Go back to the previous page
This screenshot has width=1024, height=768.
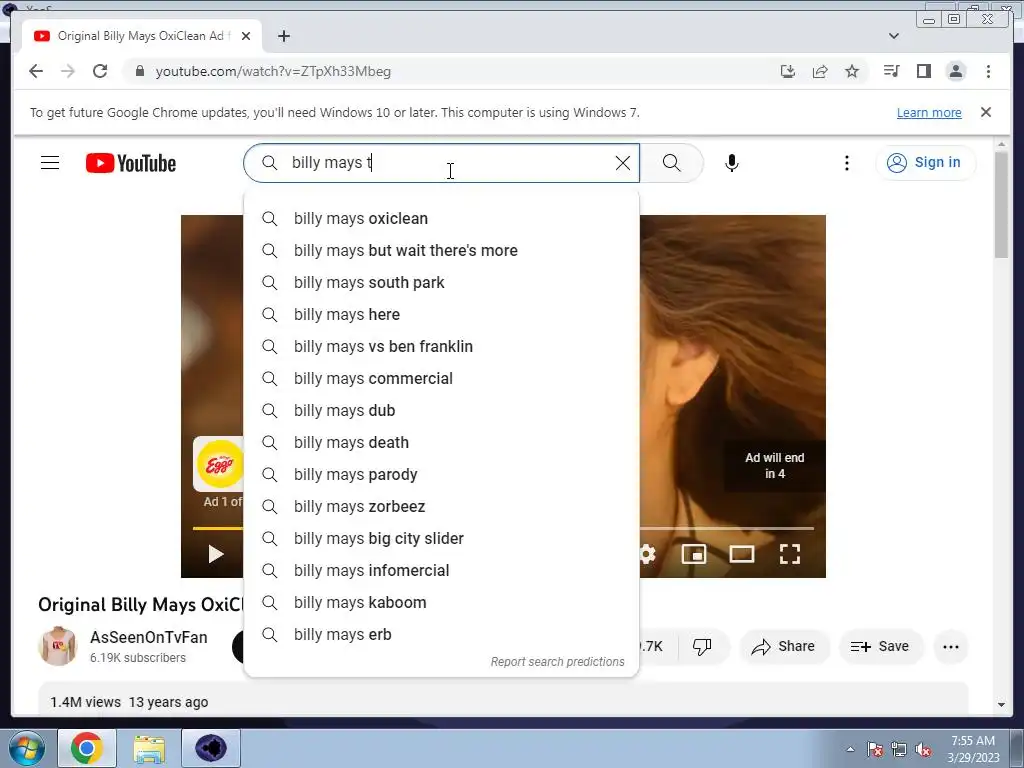[x=36, y=71]
